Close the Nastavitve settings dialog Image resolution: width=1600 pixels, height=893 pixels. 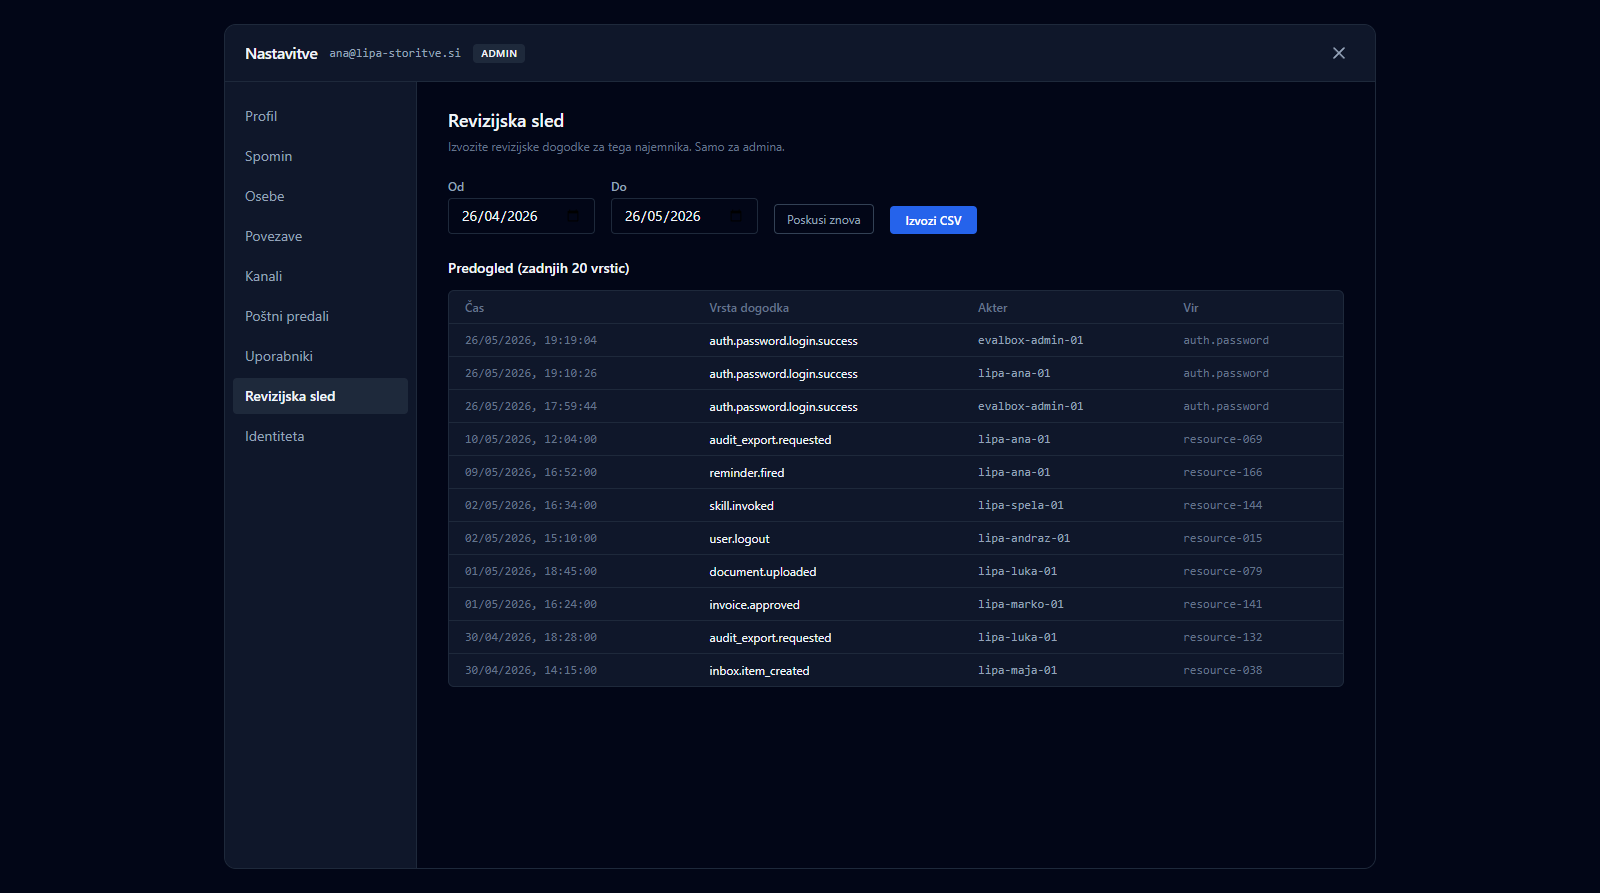coord(1339,53)
